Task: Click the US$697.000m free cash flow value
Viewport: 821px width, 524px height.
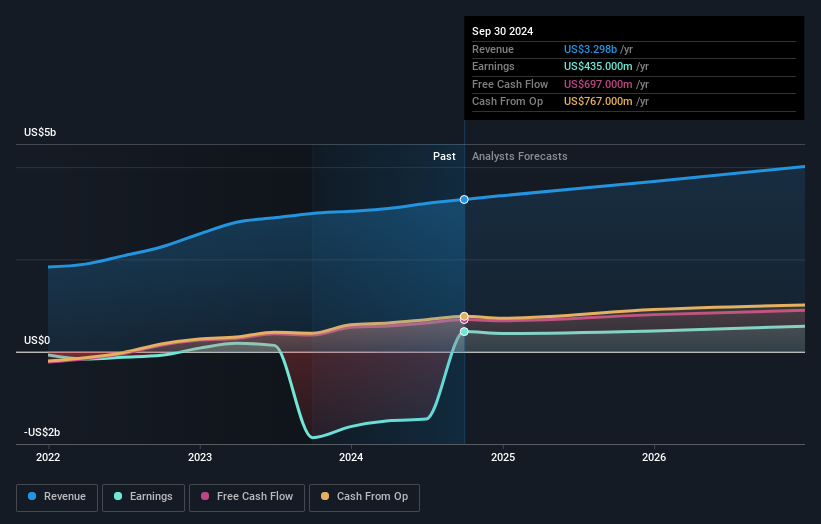Action: click(x=598, y=84)
